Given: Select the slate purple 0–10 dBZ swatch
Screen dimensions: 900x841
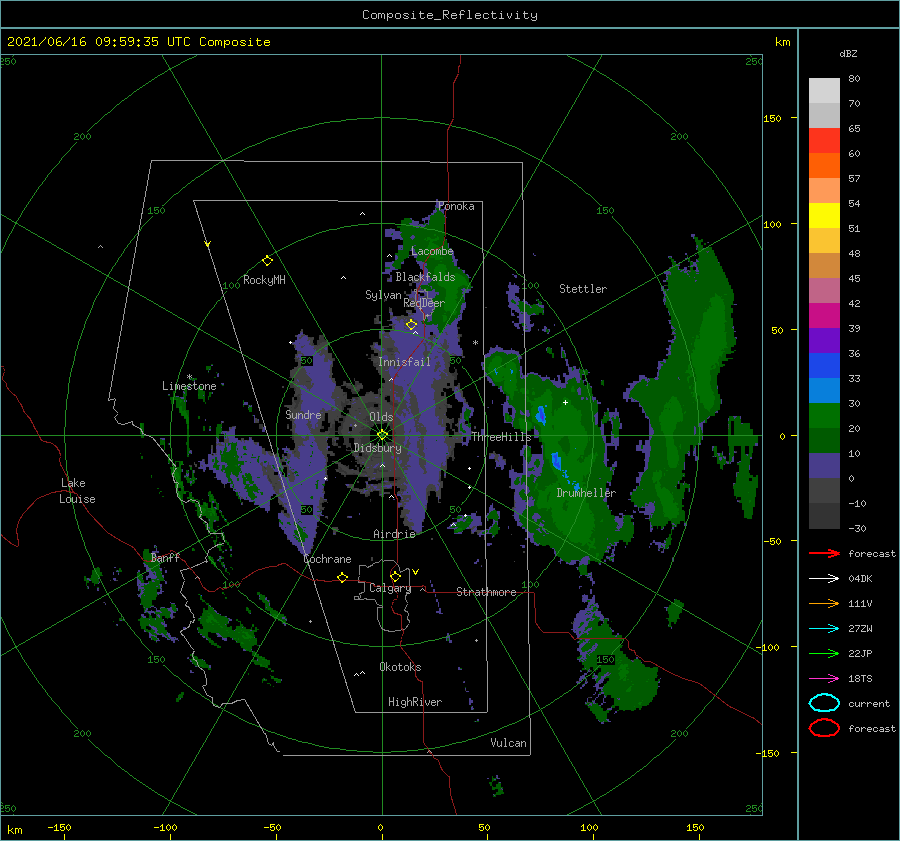Looking at the screenshot, I should (824, 466).
